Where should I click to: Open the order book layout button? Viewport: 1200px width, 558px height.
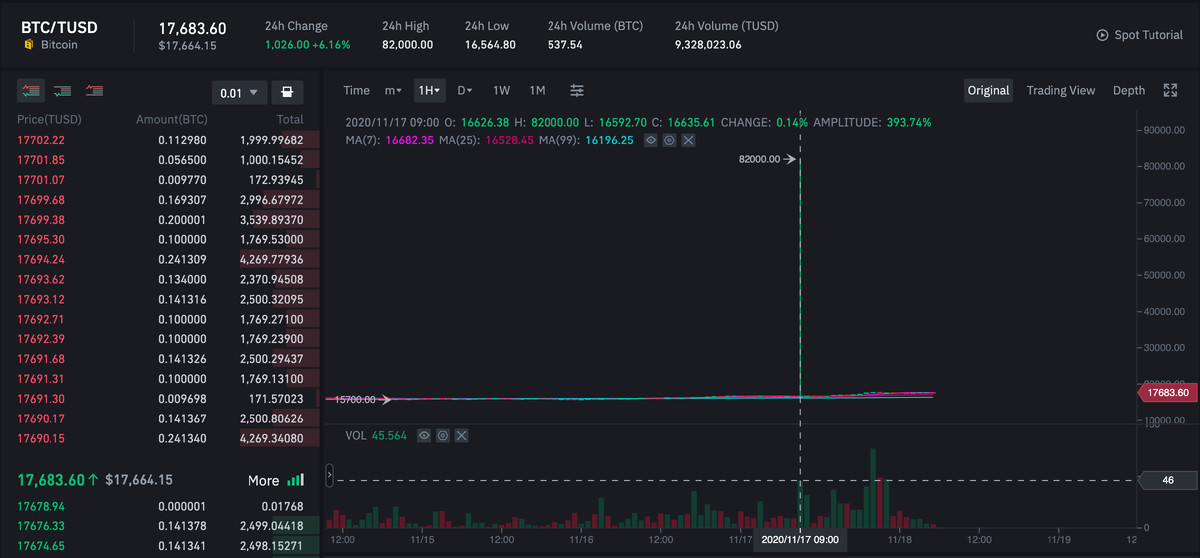click(x=287, y=92)
